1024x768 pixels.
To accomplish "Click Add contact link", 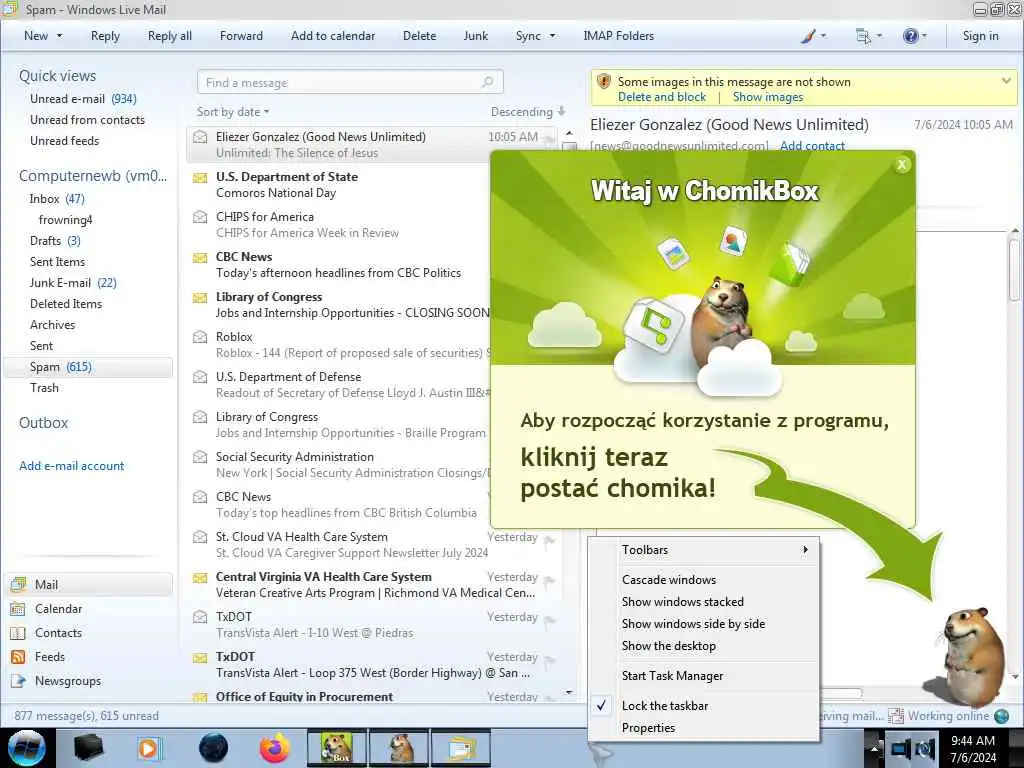I will 812,146.
